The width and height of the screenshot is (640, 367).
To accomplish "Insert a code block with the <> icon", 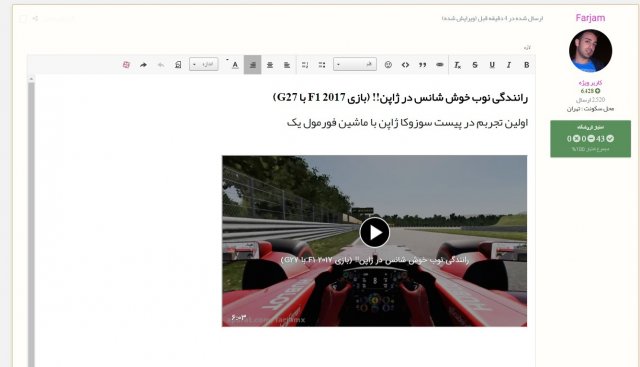I will click(x=405, y=65).
